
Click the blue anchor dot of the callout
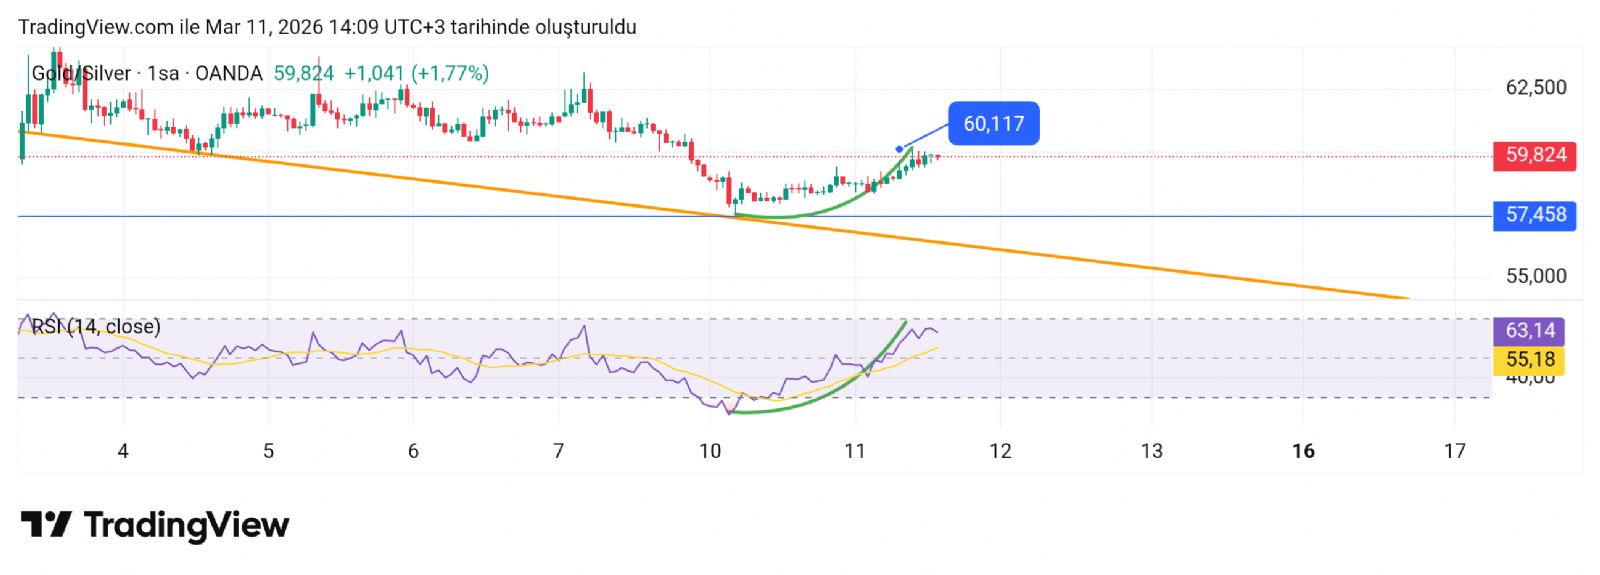pyautogui.click(x=899, y=150)
